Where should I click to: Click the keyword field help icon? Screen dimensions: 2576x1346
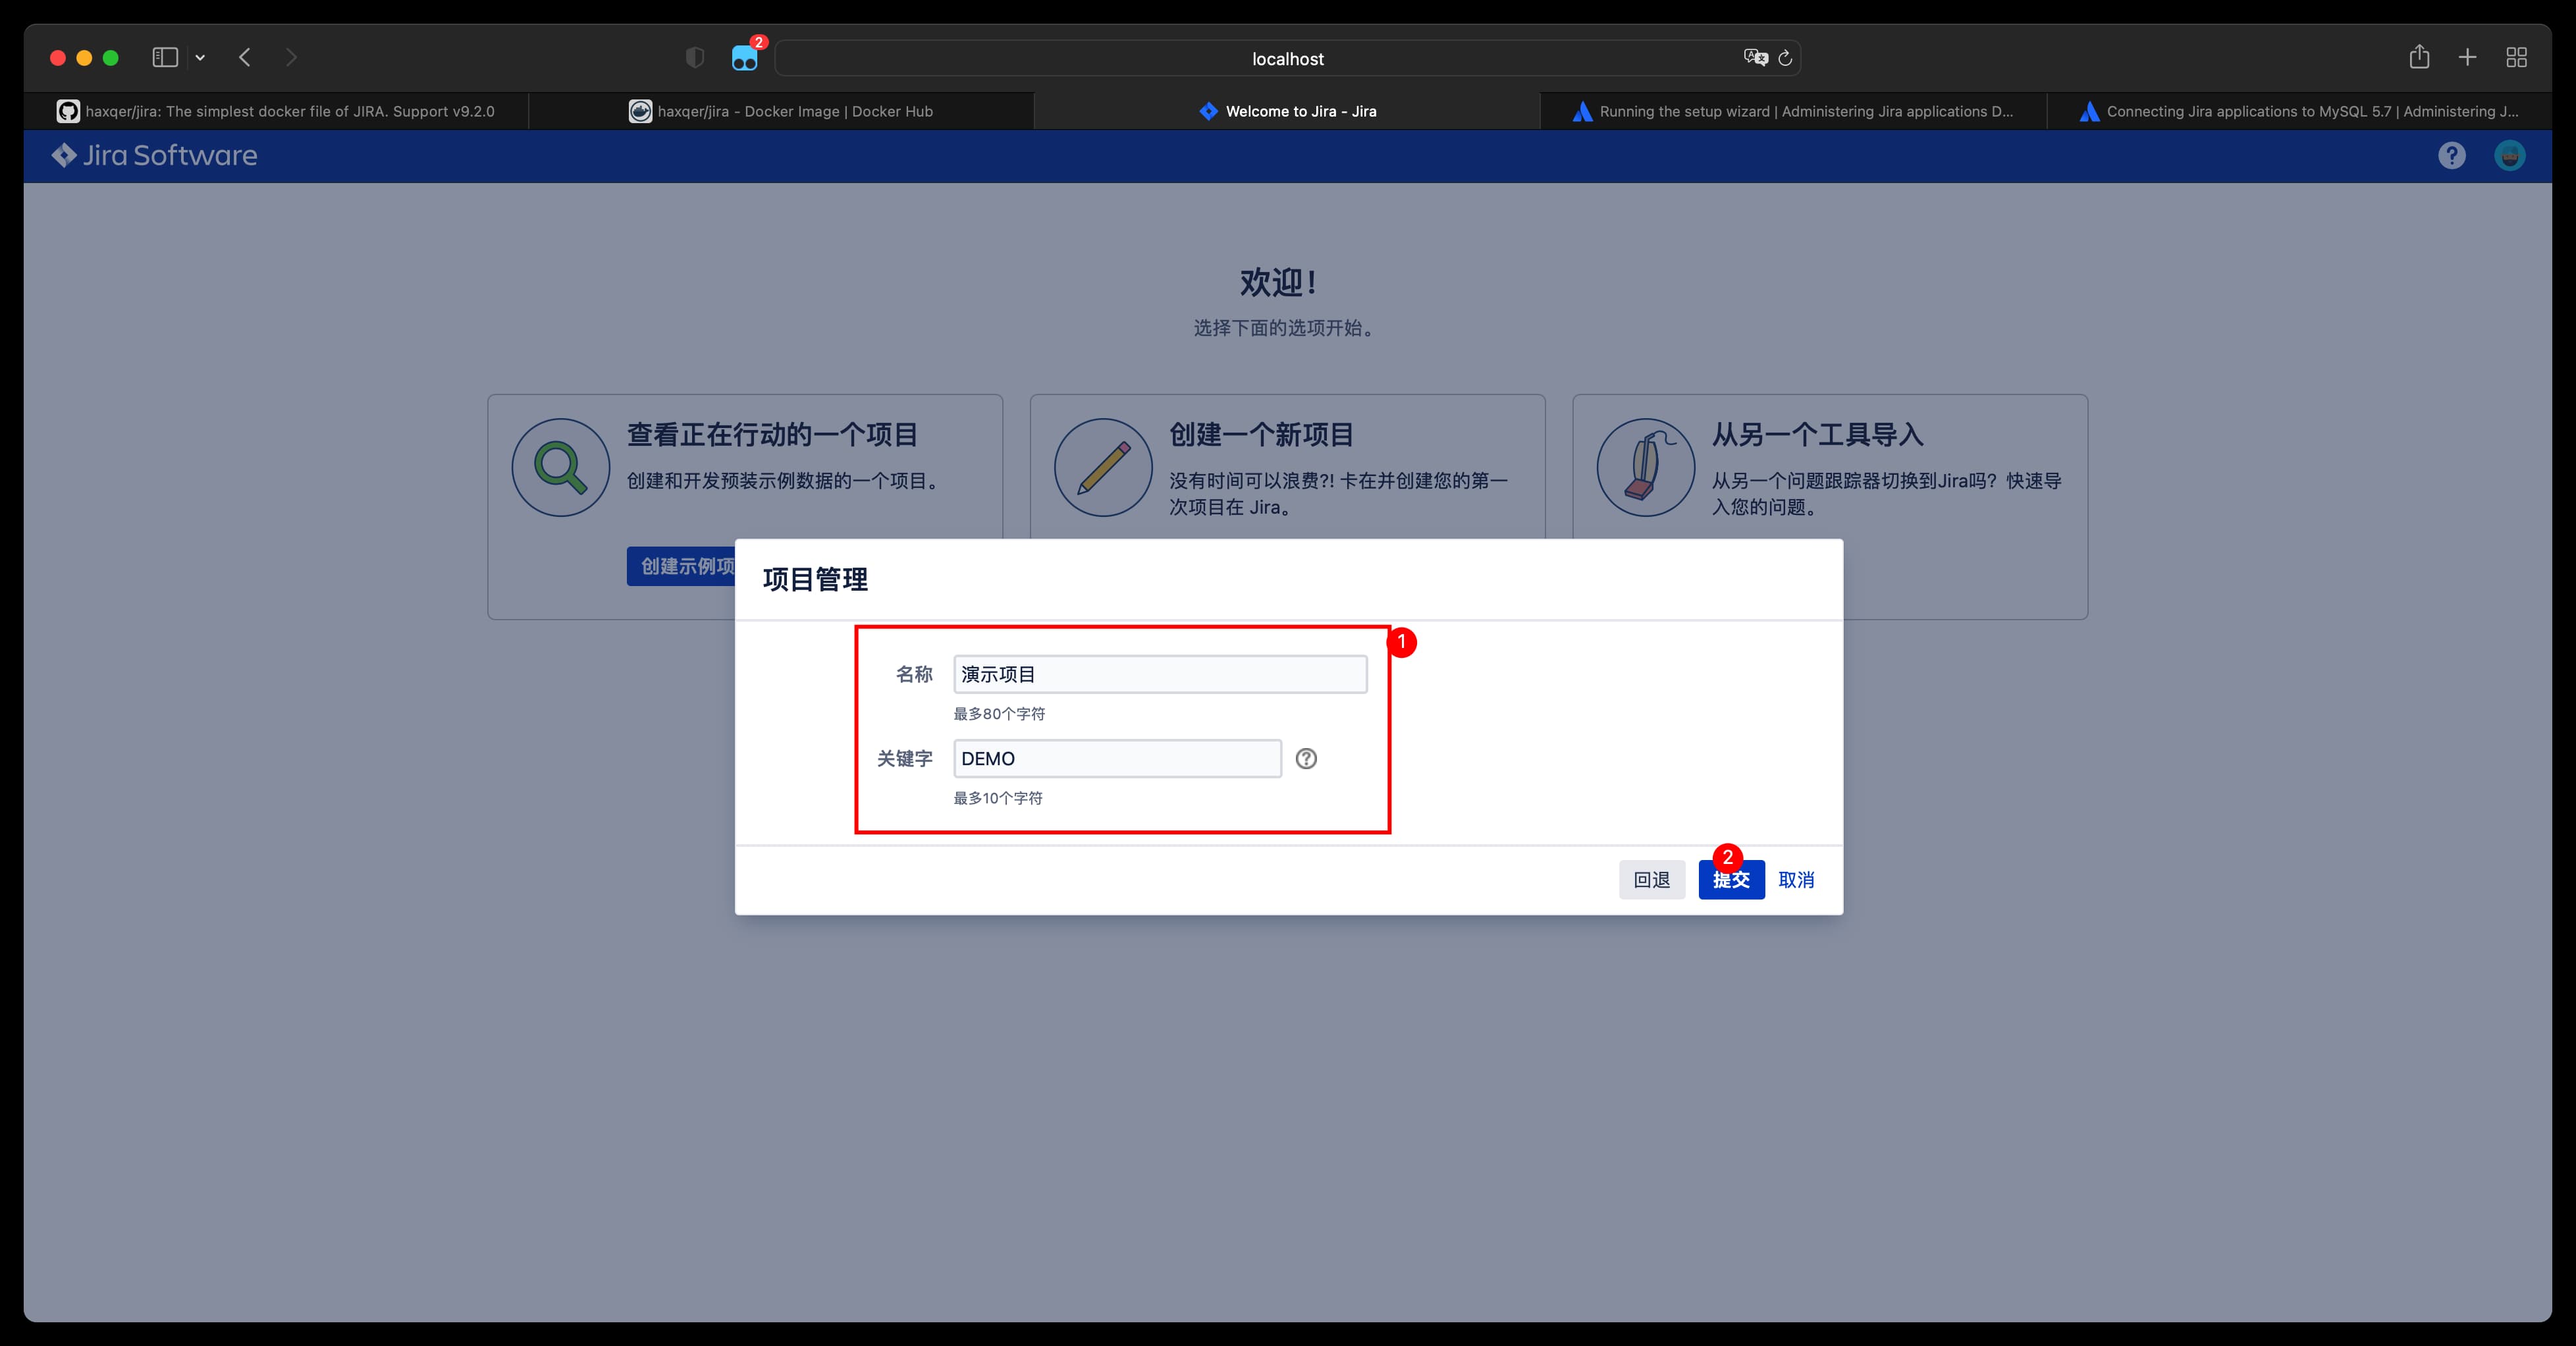[x=1306, y=758]
